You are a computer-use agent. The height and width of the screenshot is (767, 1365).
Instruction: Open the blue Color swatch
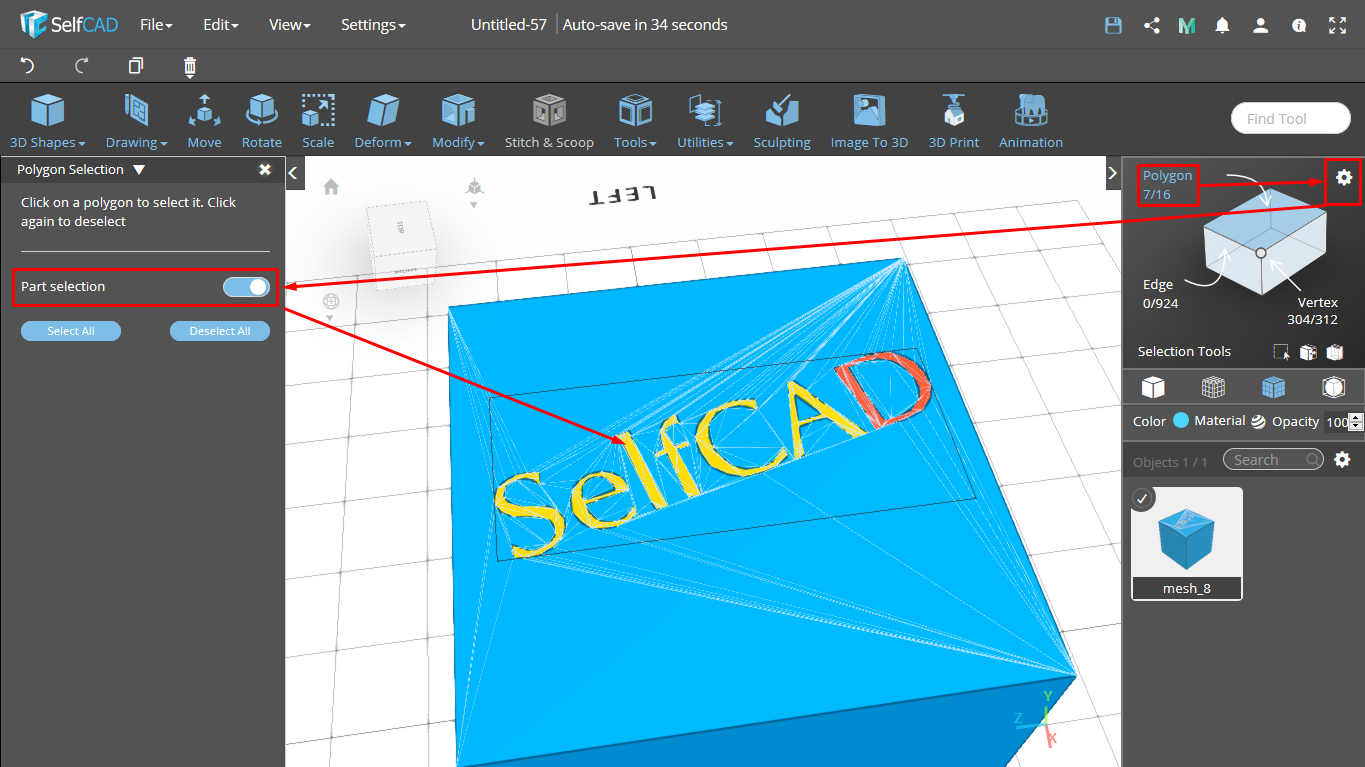pyautogui.click(x=1181, y=420)
